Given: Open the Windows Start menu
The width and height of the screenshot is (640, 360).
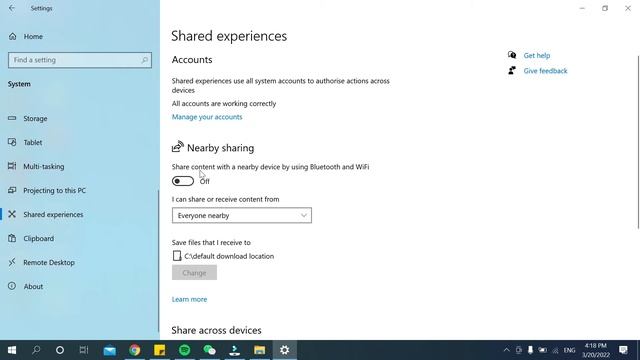Looking at the screenshot, I should 12,350.
